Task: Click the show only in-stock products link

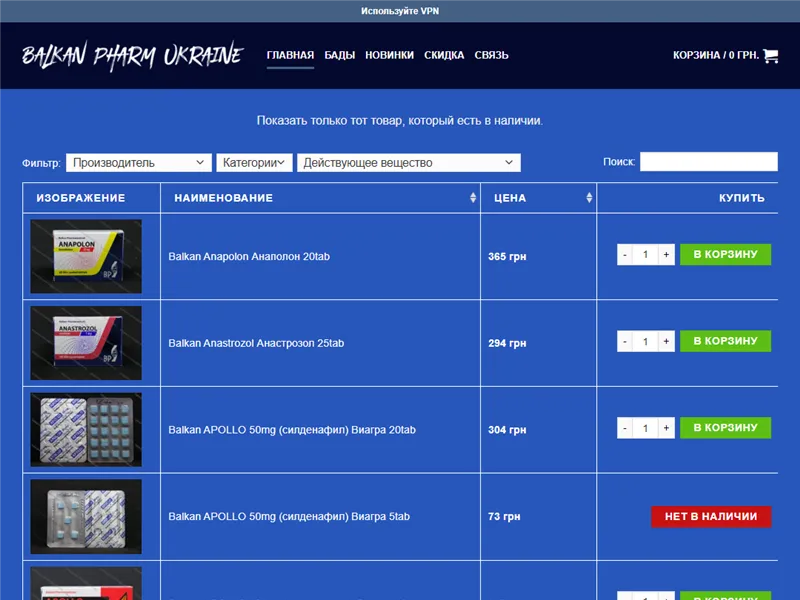Action: click(x=400, y=120)
